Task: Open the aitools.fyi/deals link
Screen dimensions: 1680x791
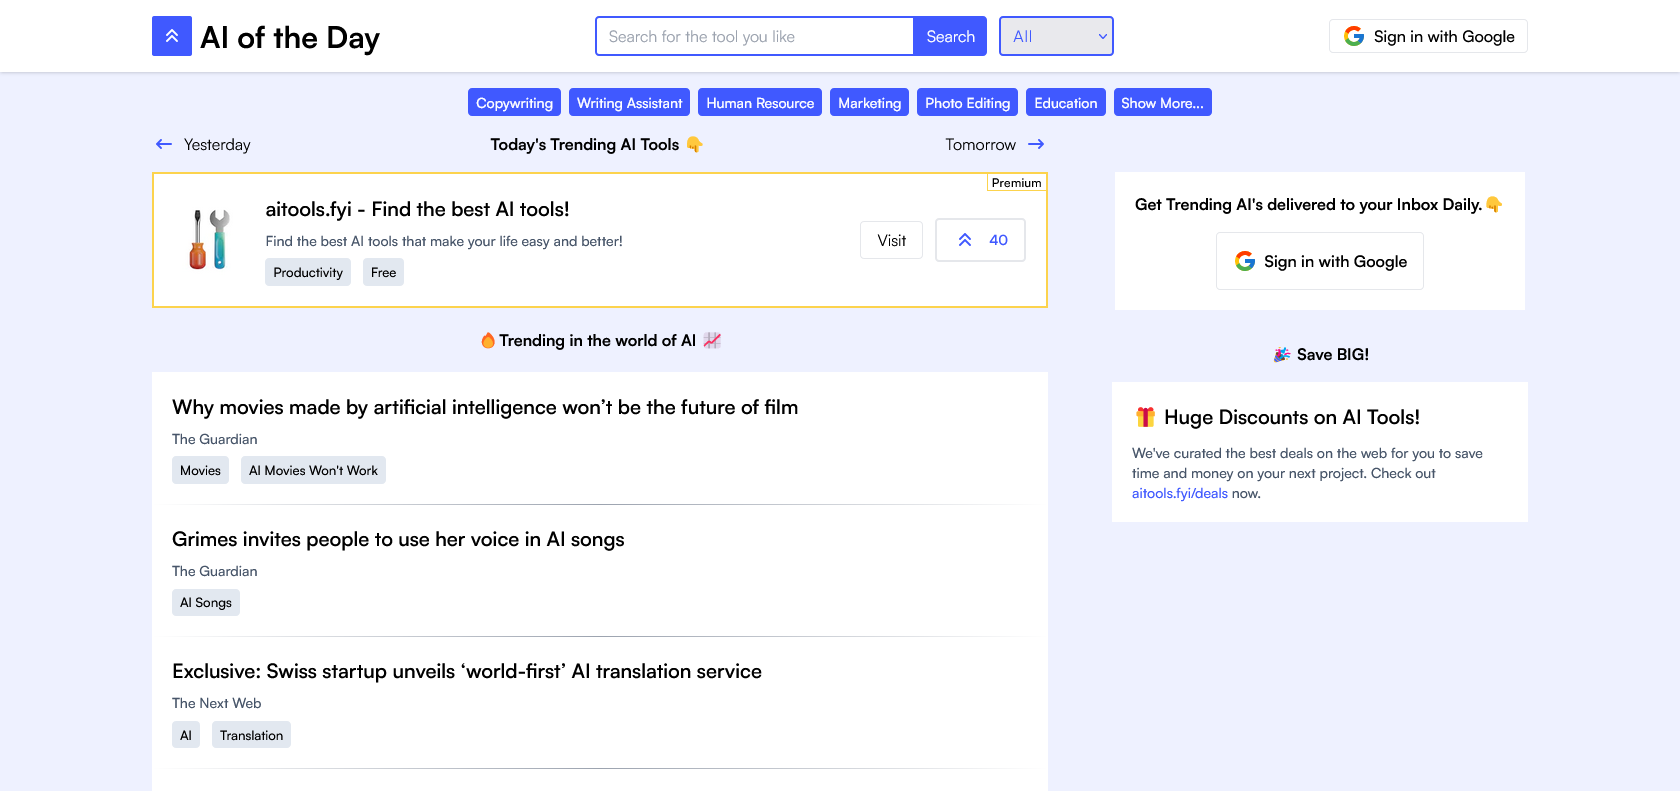Action: pos(1180,493)
